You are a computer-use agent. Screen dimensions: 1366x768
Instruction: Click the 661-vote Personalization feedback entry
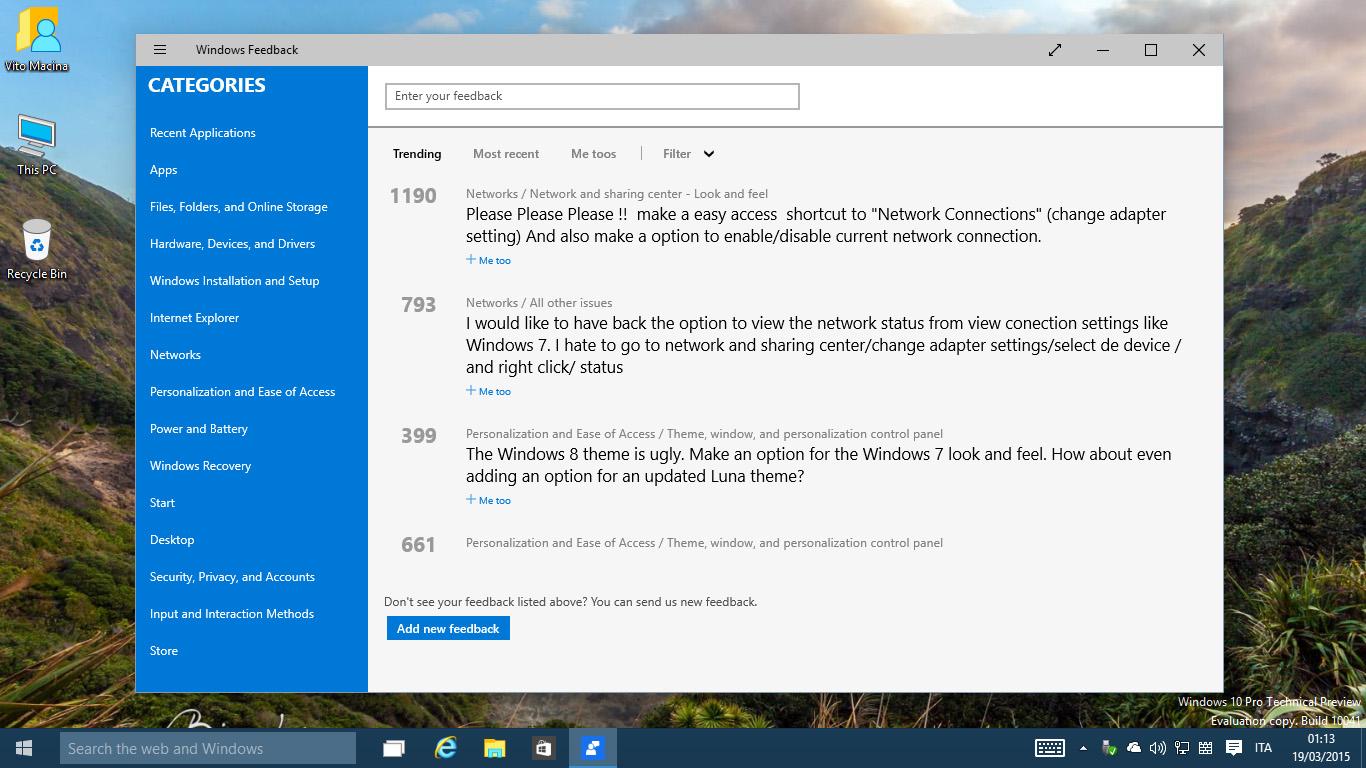coord(704,543)
